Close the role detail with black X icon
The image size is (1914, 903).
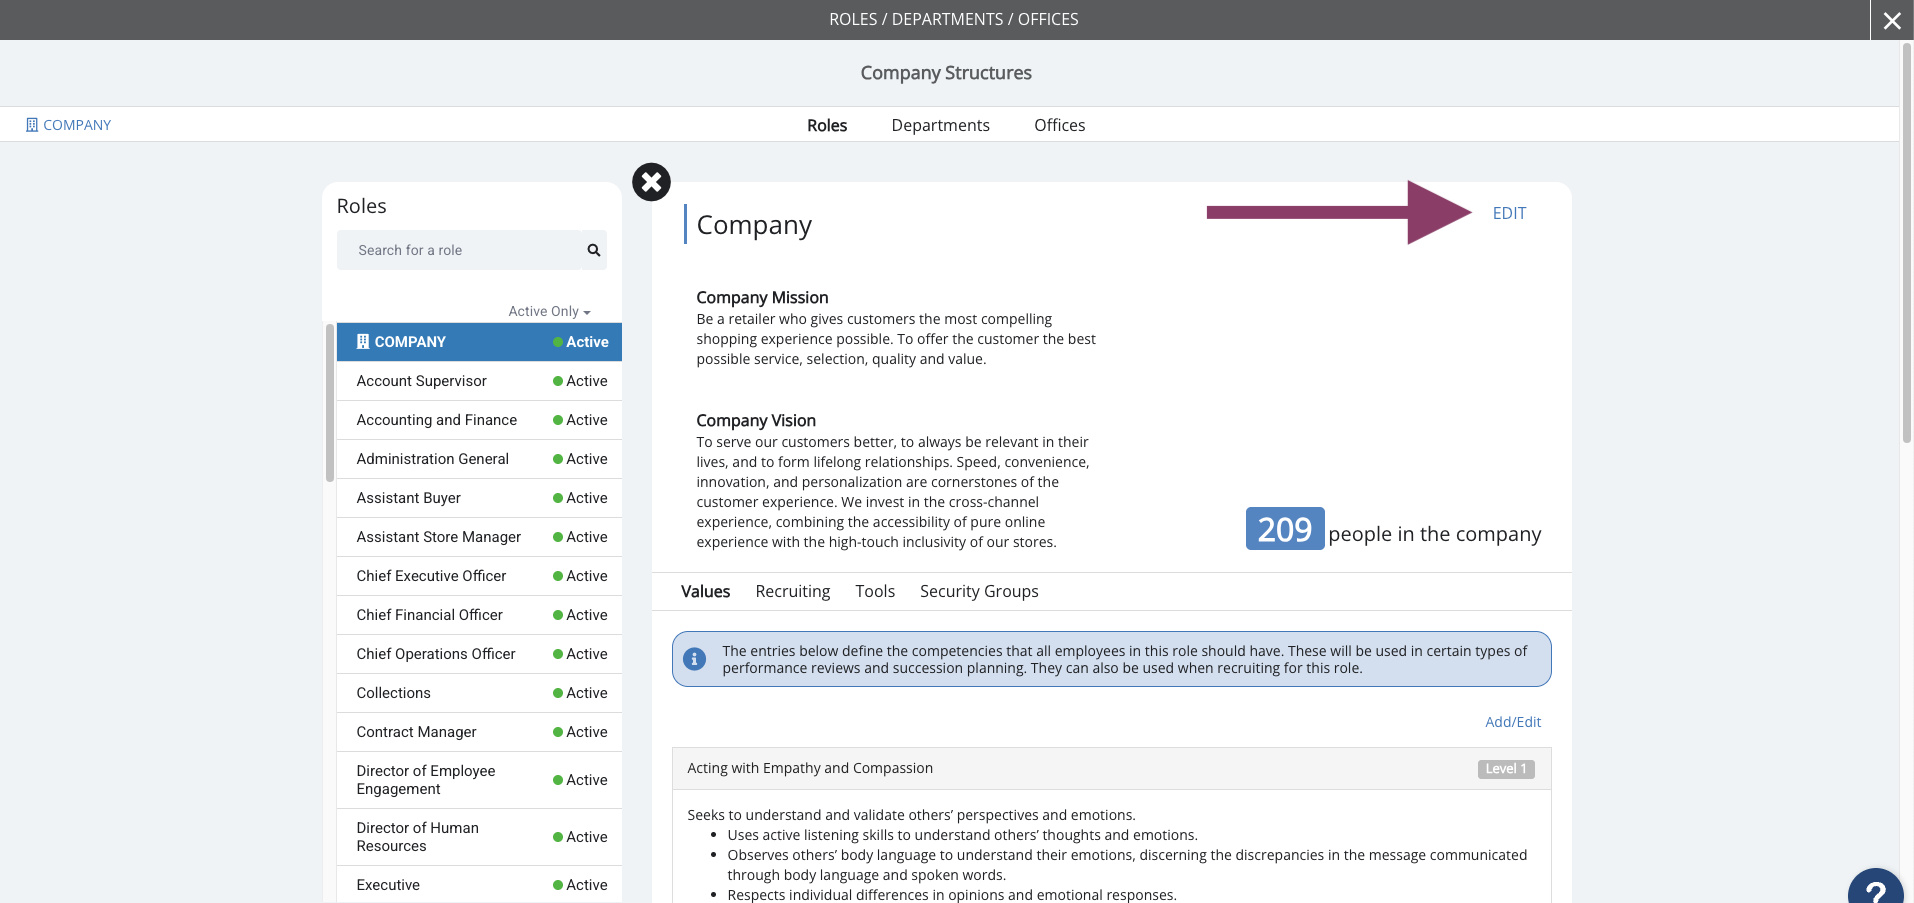651,182
